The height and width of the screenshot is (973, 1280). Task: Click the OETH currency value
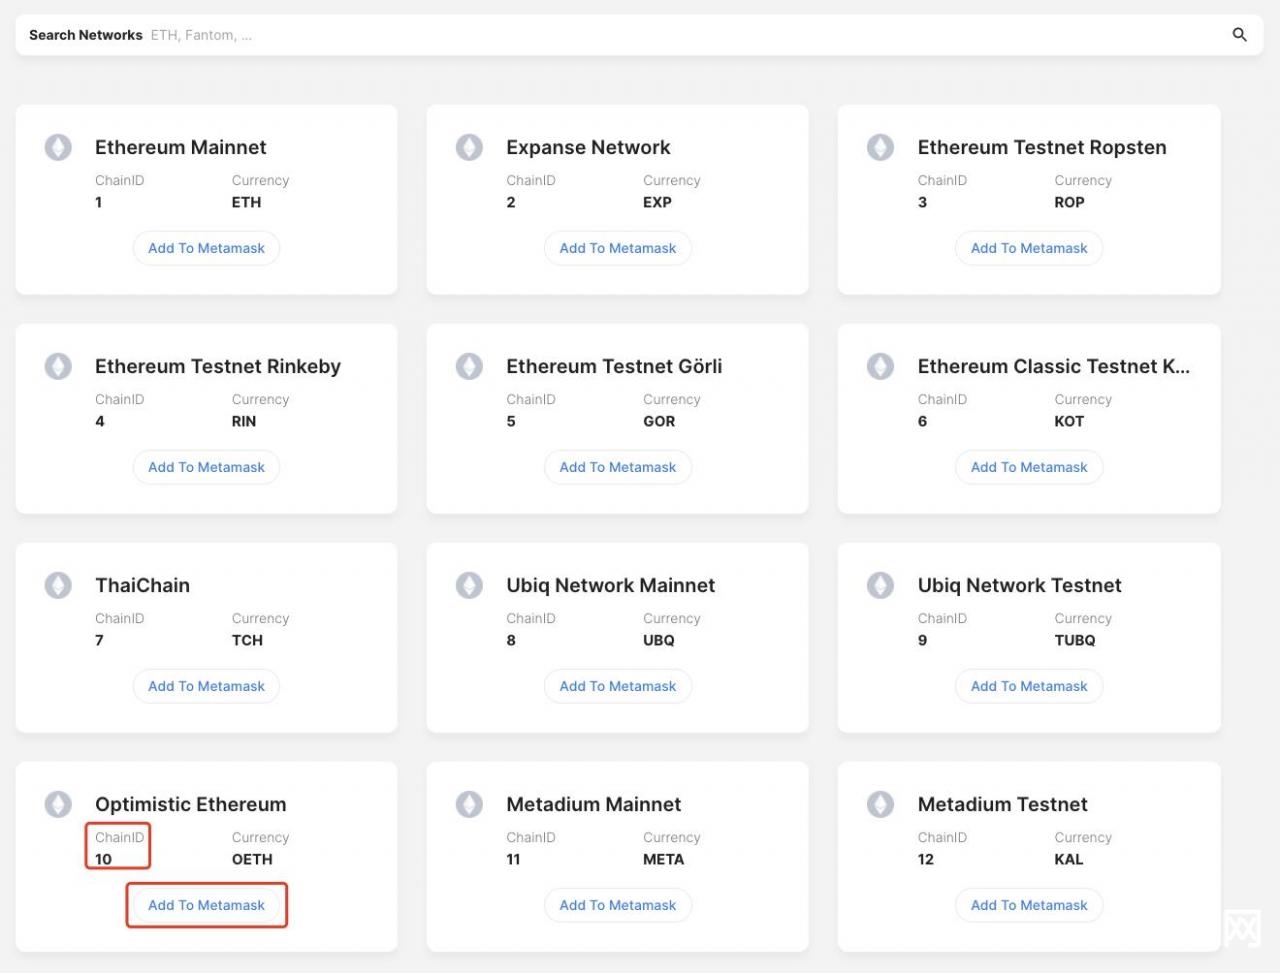click(252, 859)
